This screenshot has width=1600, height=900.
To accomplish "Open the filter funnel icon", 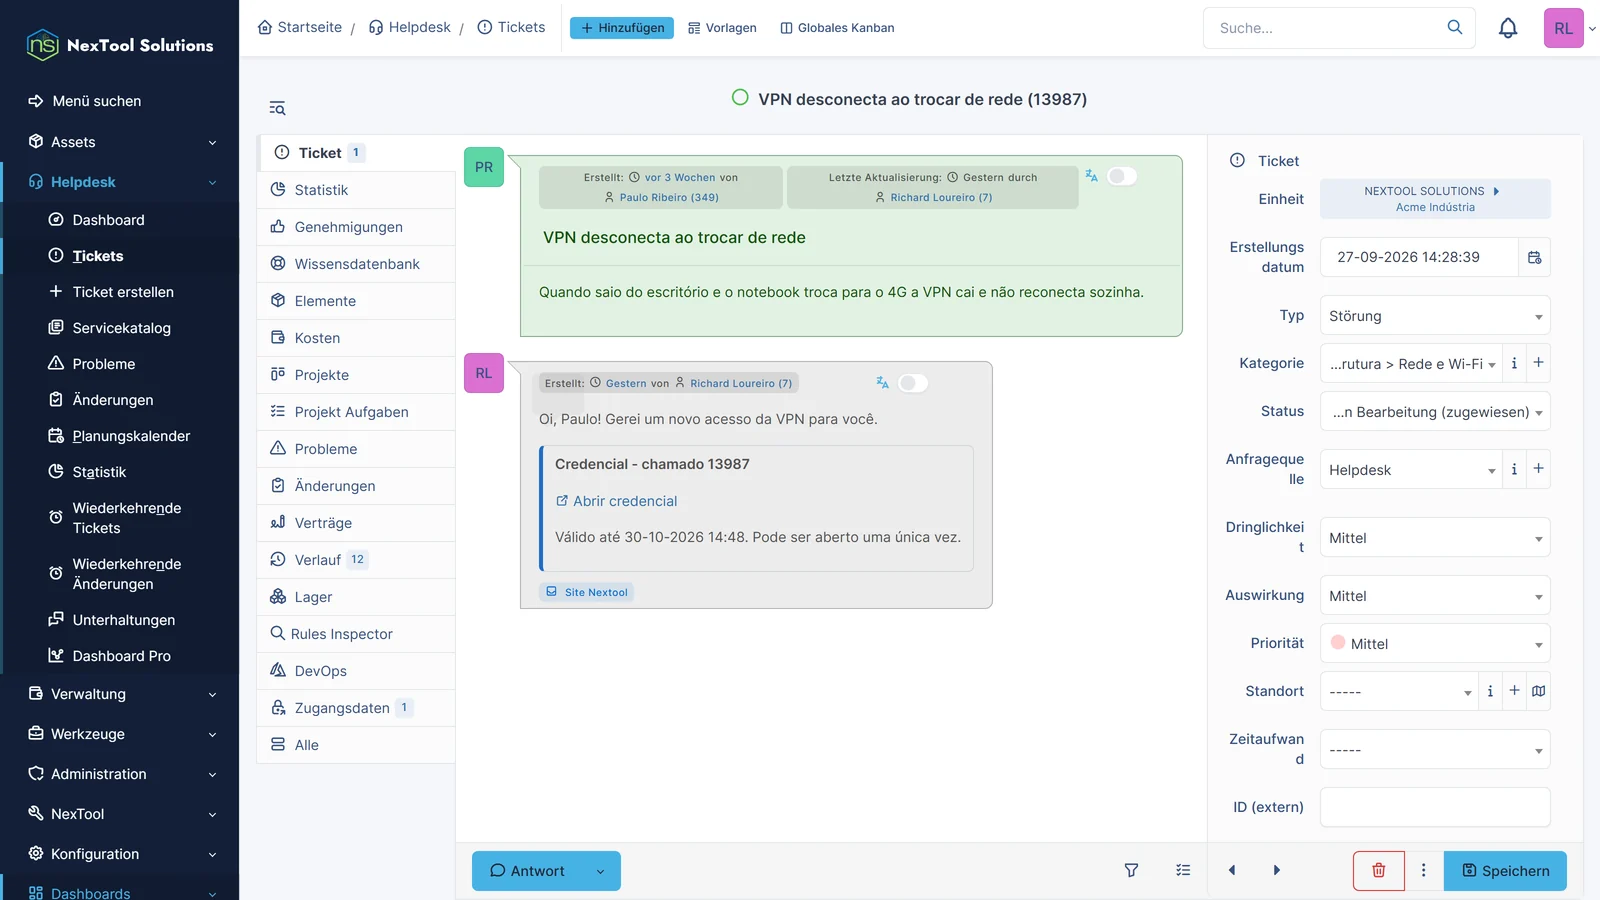I will 1131,871.
